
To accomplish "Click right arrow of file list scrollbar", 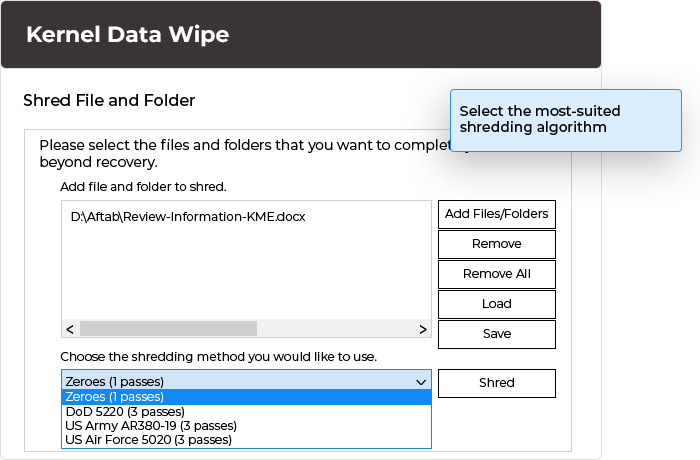I will point(423,329).
